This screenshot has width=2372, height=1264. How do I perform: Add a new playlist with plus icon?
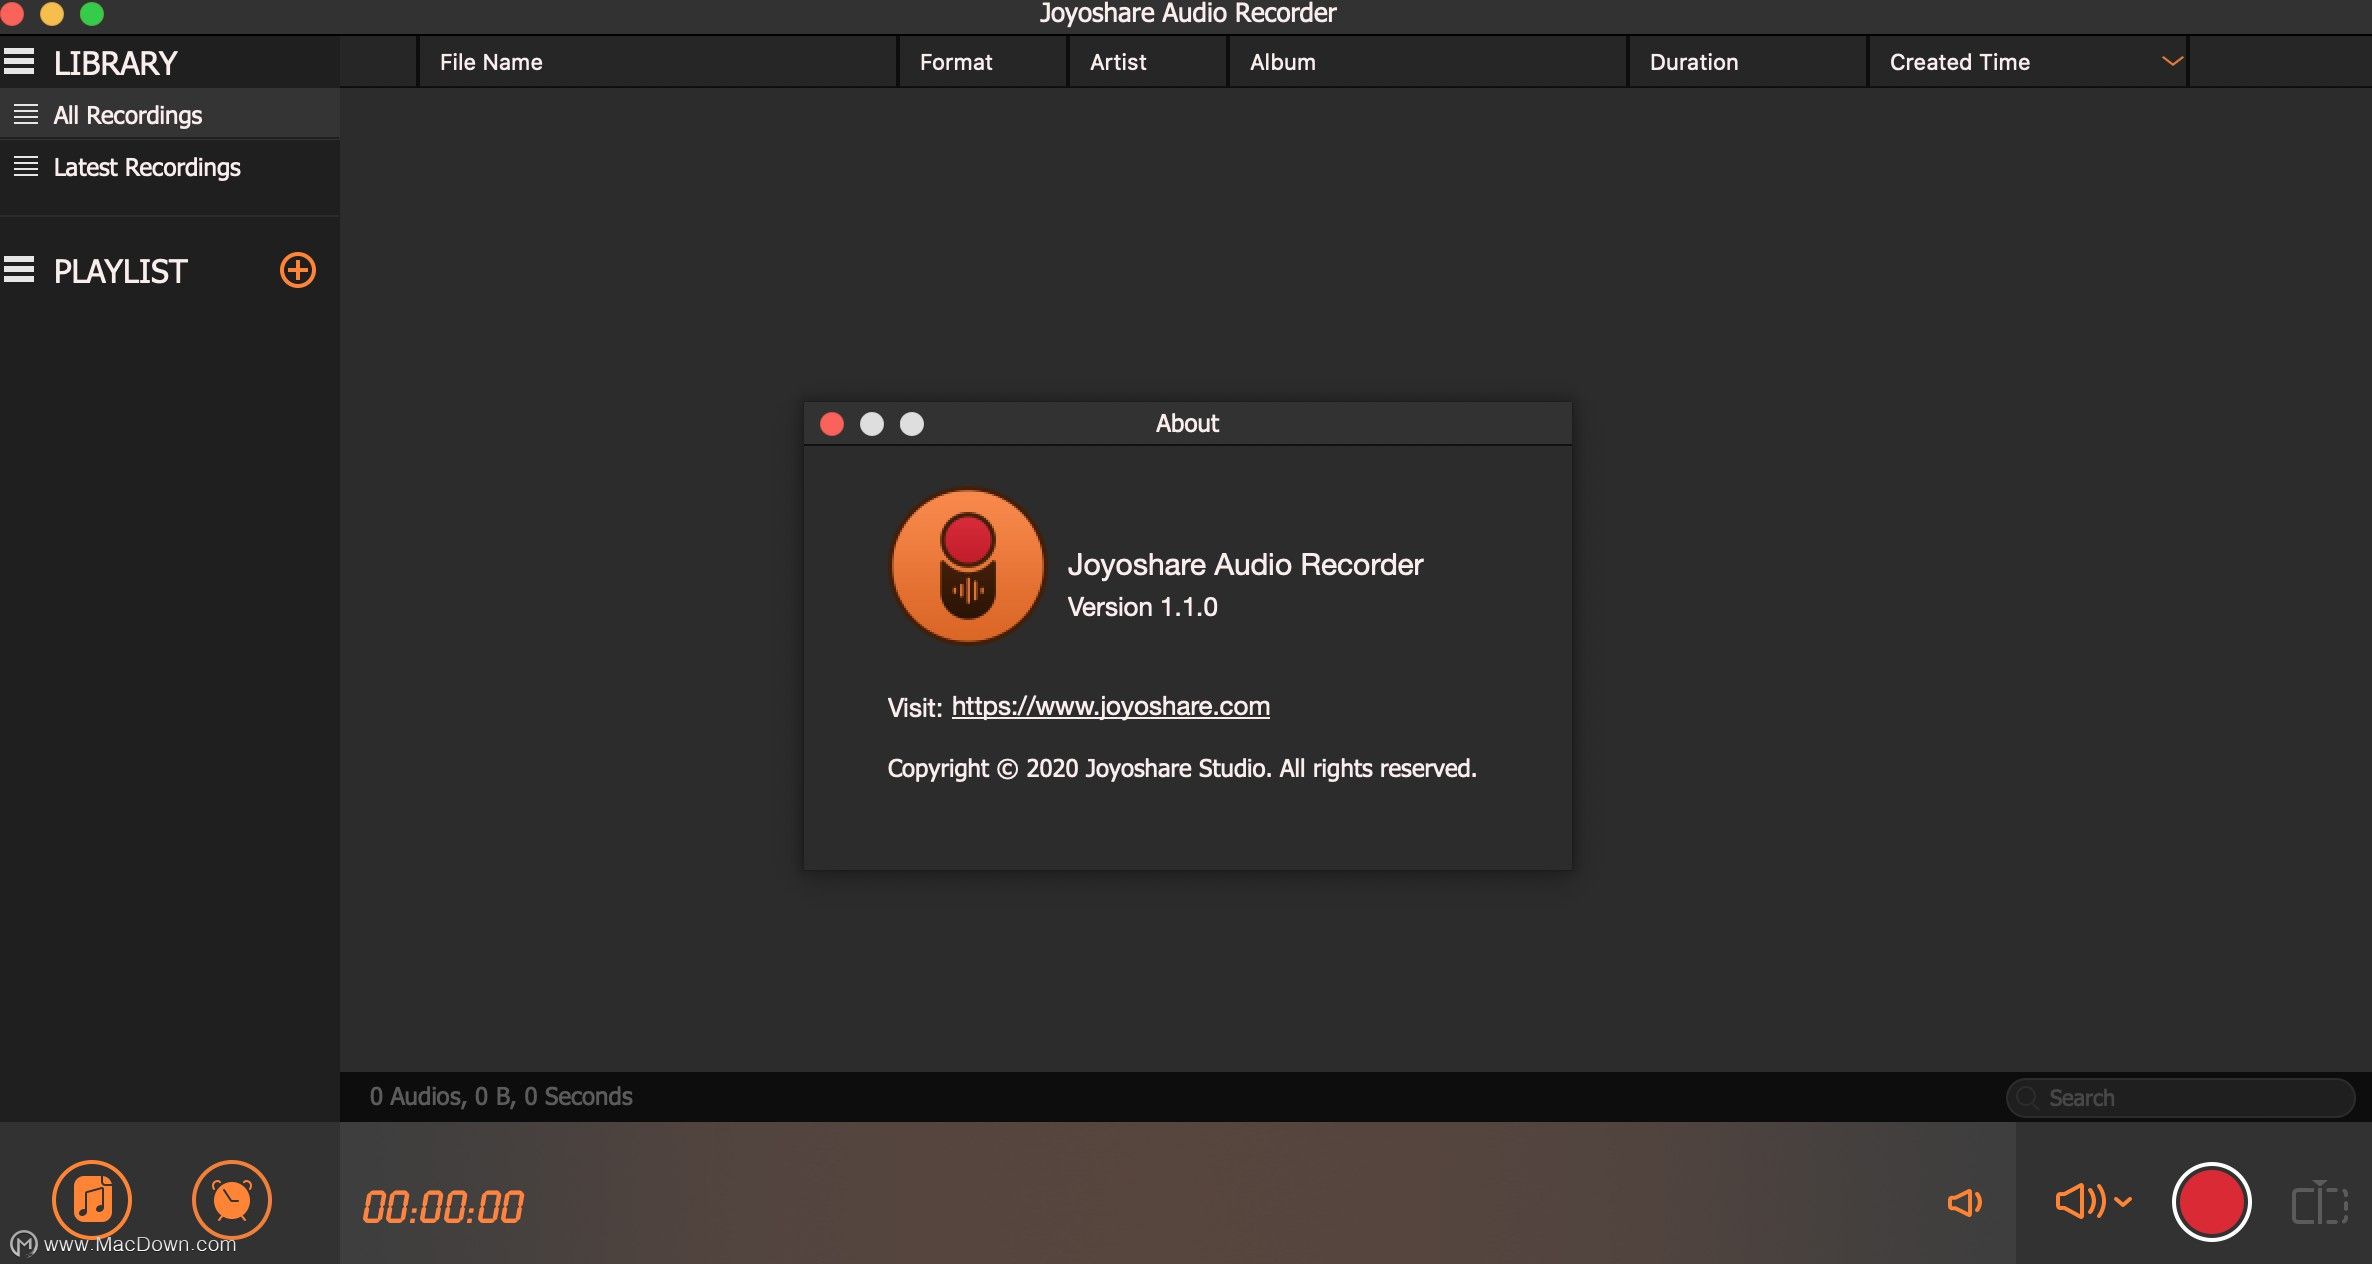point(298,270)
